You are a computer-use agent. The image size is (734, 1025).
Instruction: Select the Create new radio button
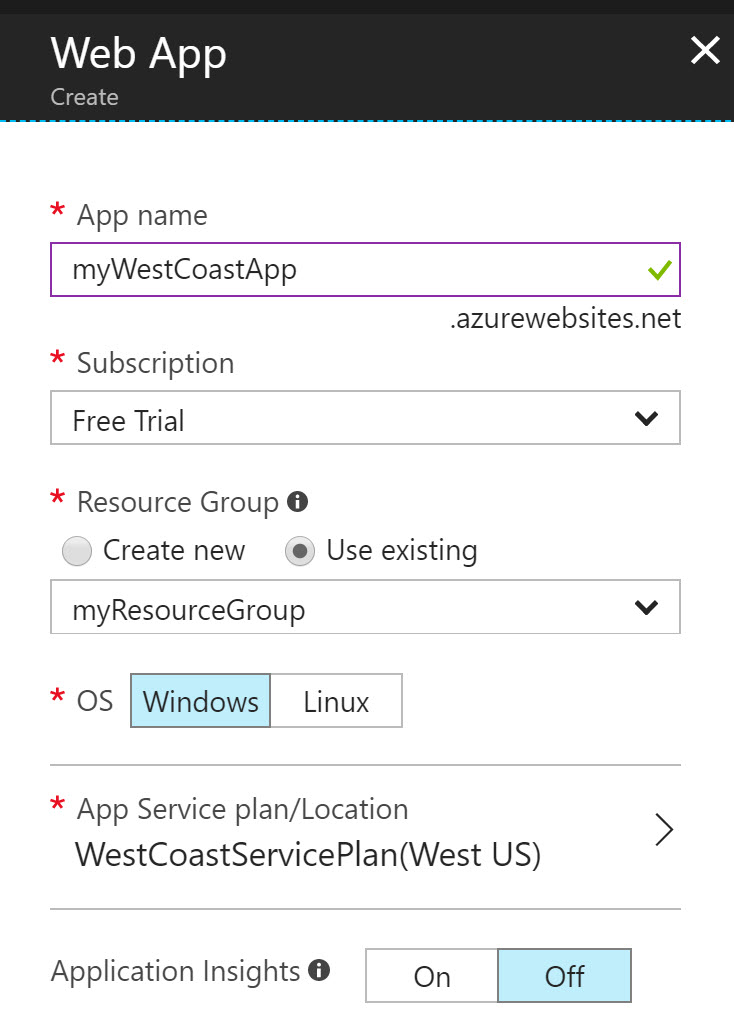77,550
